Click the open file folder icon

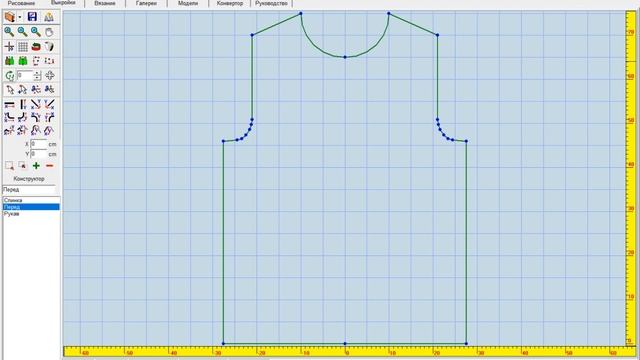click(x=10, y=17)
